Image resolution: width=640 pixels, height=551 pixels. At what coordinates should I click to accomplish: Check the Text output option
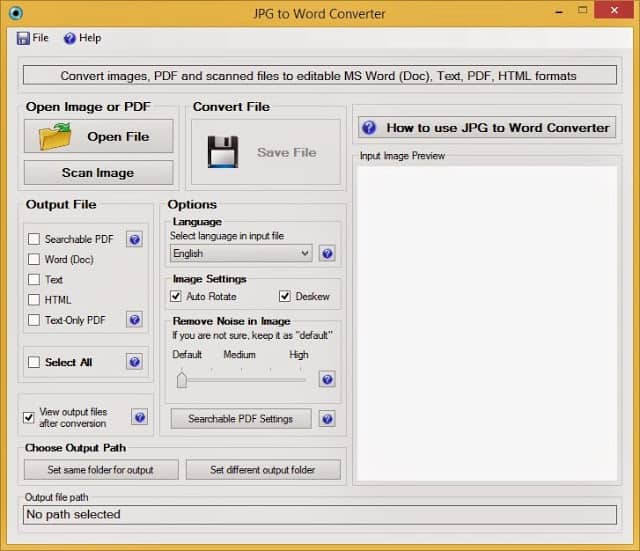click(x=34, y=280)
